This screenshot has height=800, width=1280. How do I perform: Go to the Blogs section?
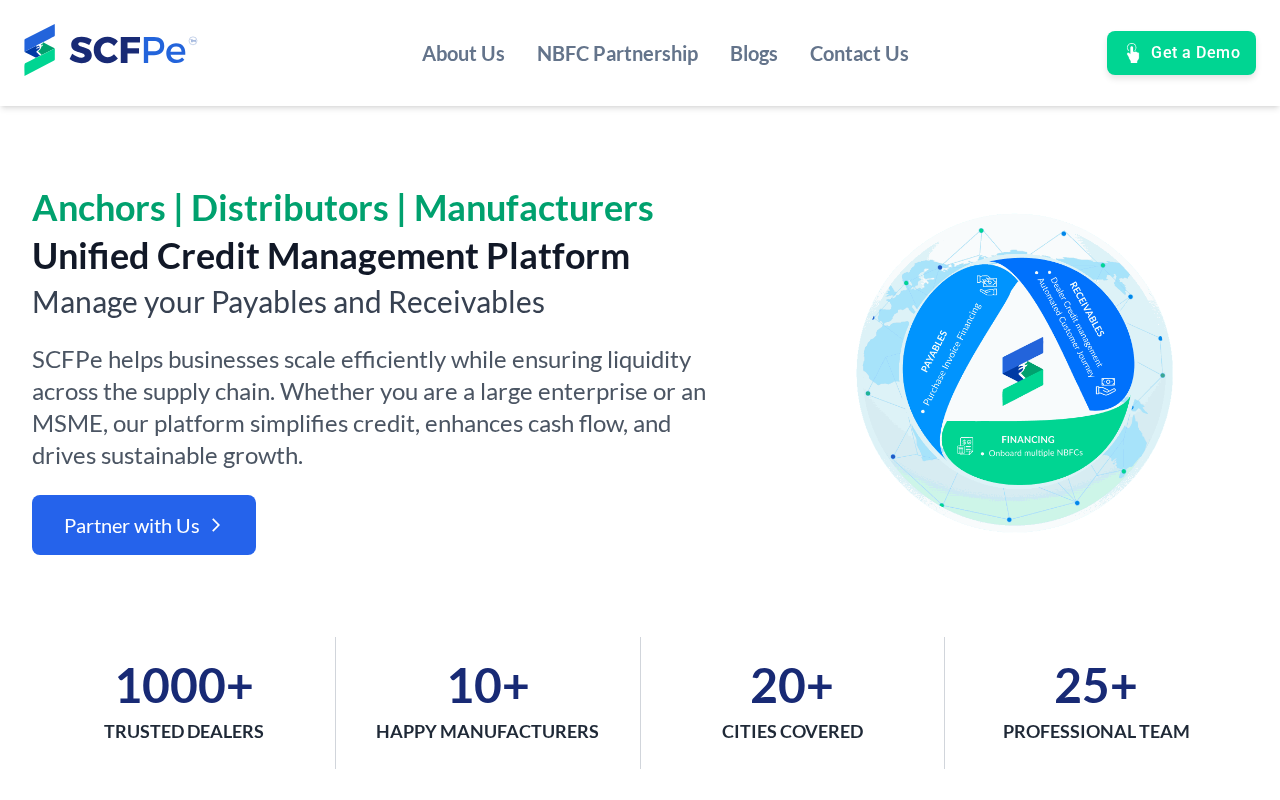(x=753, y=53)
